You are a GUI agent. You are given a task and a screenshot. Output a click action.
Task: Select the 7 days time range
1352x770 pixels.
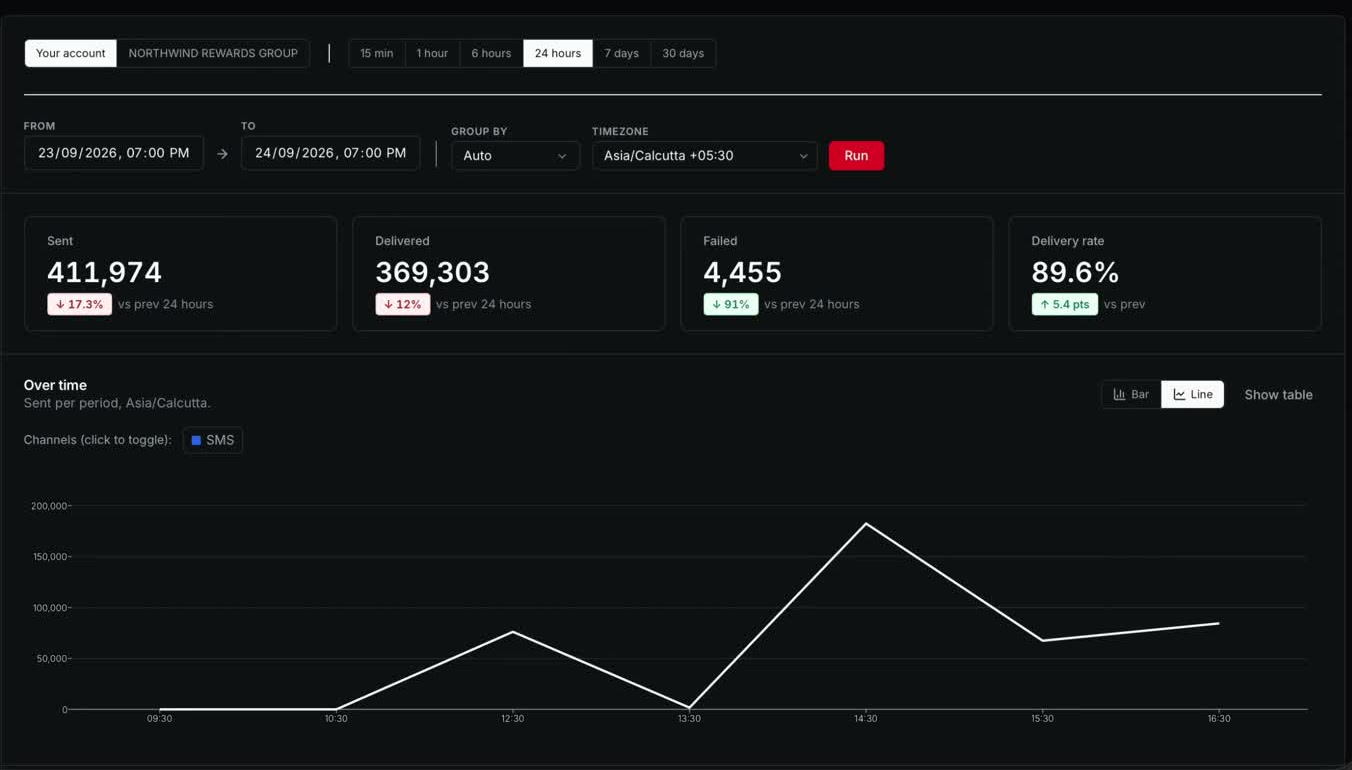point(621,53)
